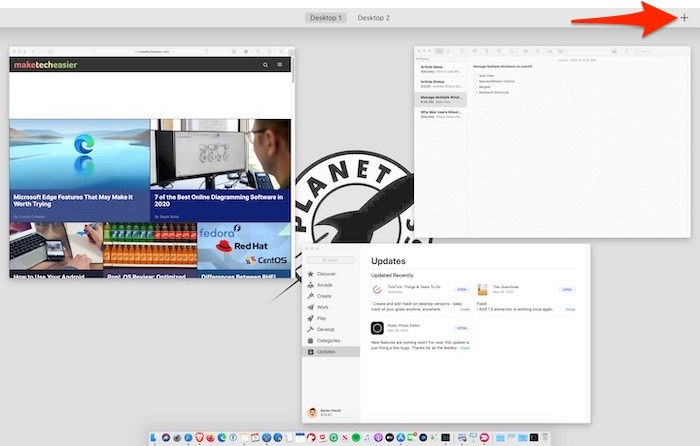700x446 pixels.
Task: Switch to Desktop 2 space
Action: pyautogui.click(x=374, y=18)
